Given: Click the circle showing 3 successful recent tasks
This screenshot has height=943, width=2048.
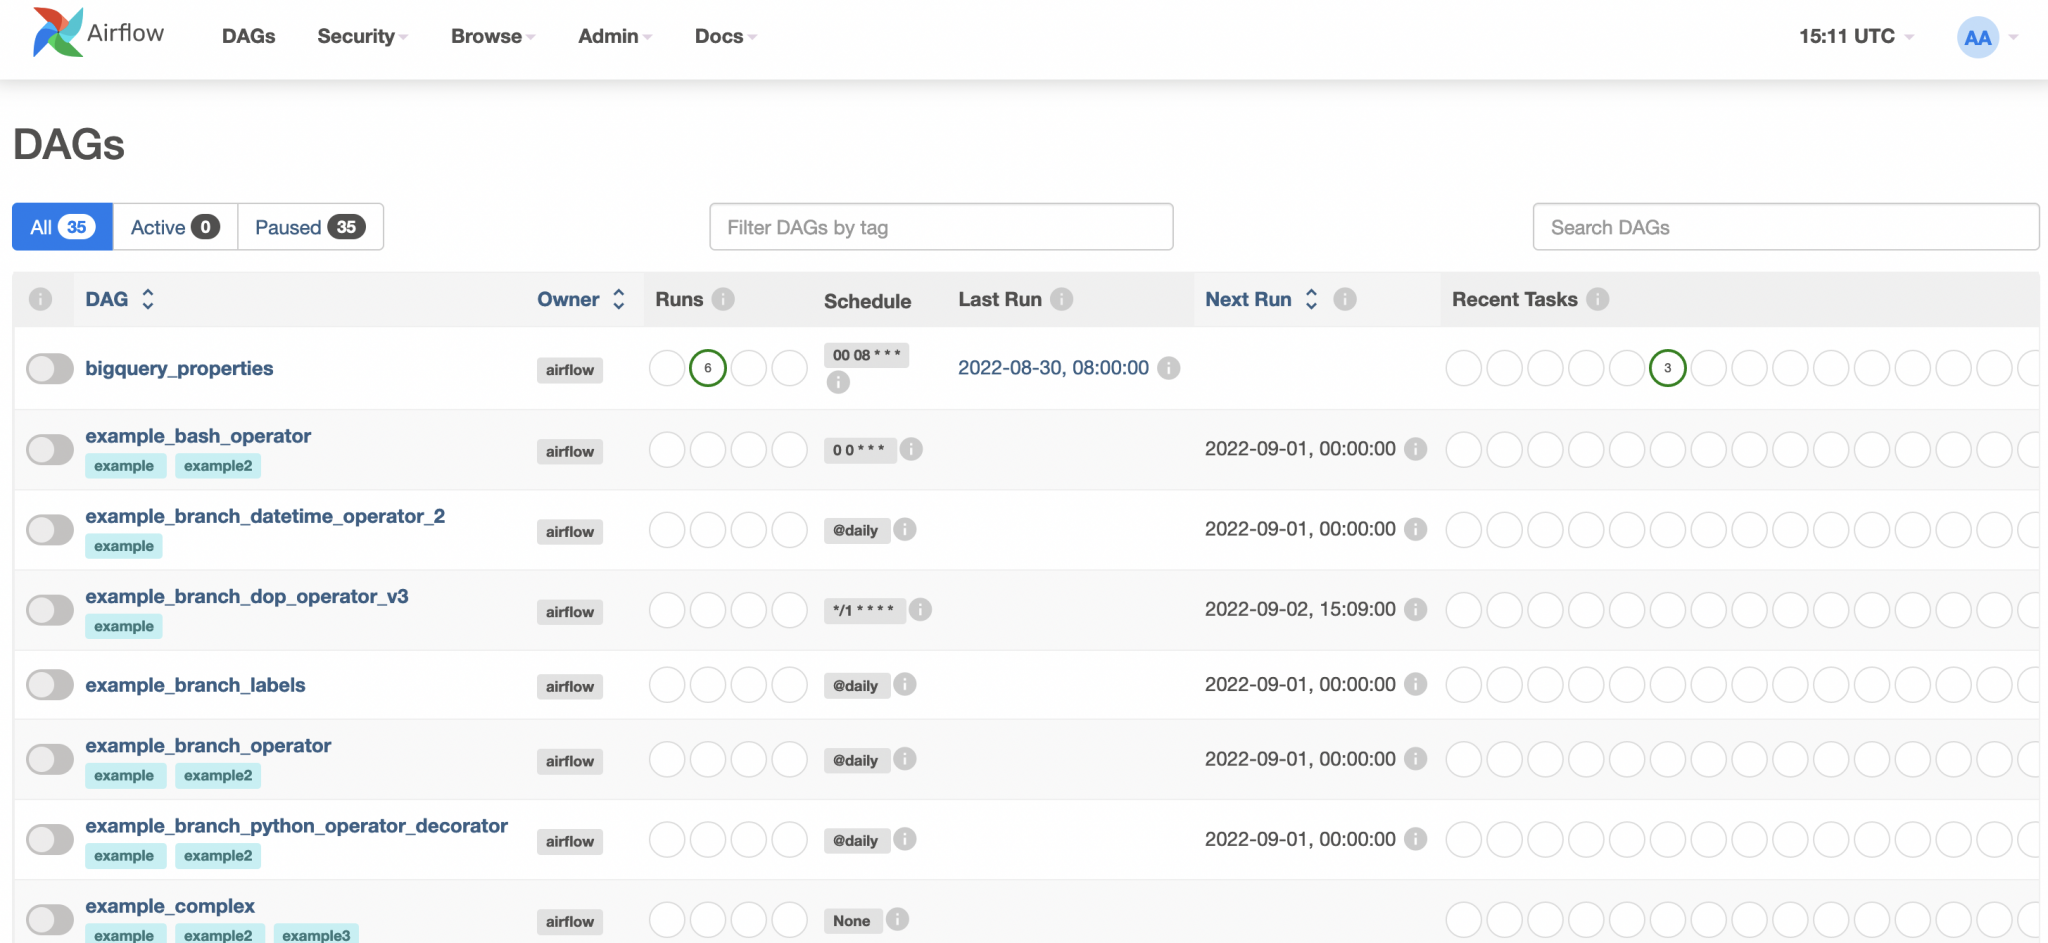Looking at the screenshot, I should [x=1667, y=368].
